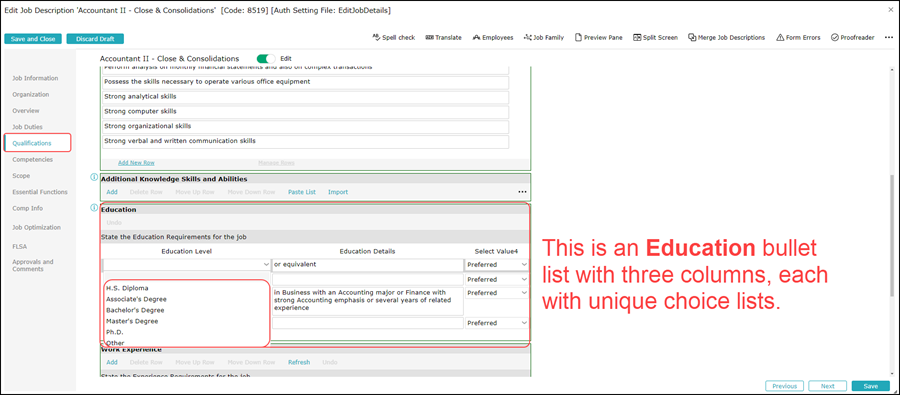Go to Approvals and Comments section
The height and width of the screenshot is (395, 900).
coord(33,265)
